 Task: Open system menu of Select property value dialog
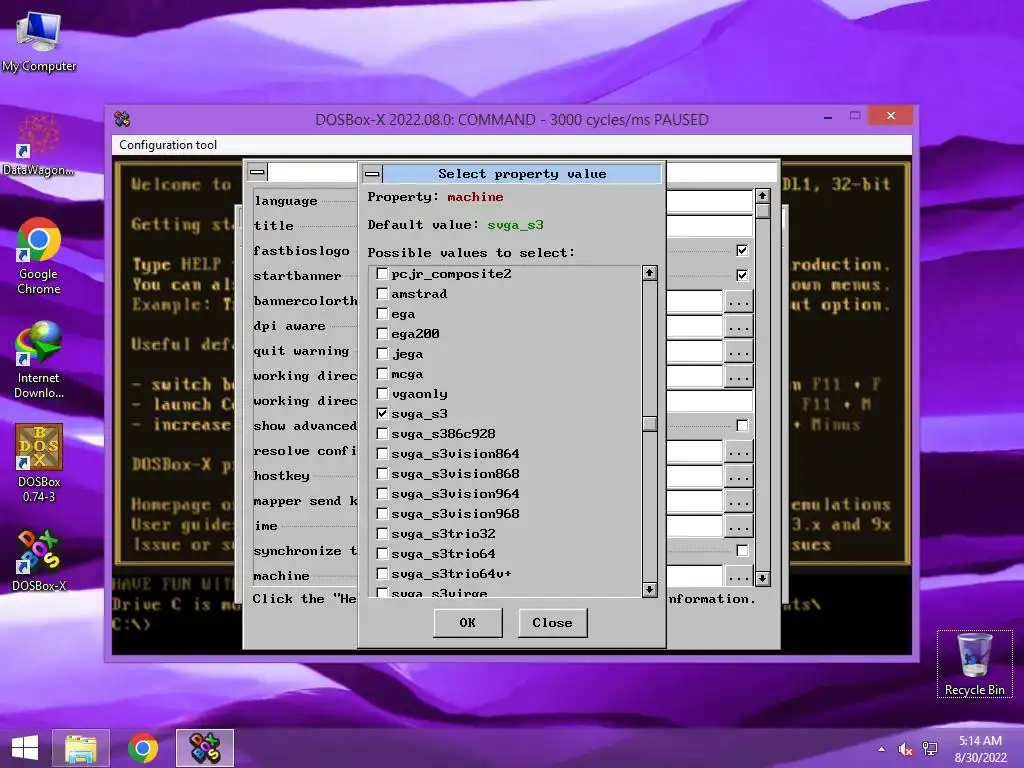[372, 174]
